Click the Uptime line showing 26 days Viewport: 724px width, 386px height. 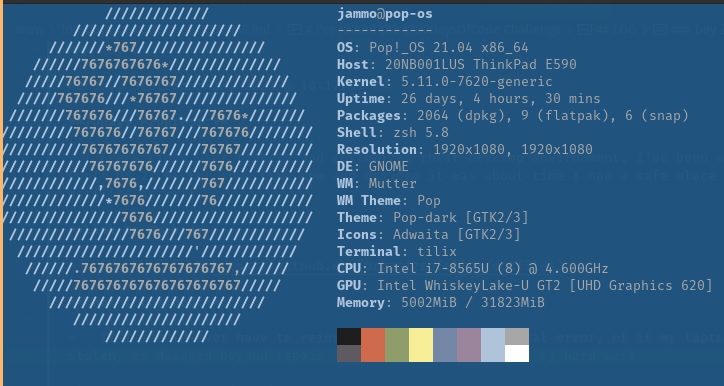pos(469,99)
